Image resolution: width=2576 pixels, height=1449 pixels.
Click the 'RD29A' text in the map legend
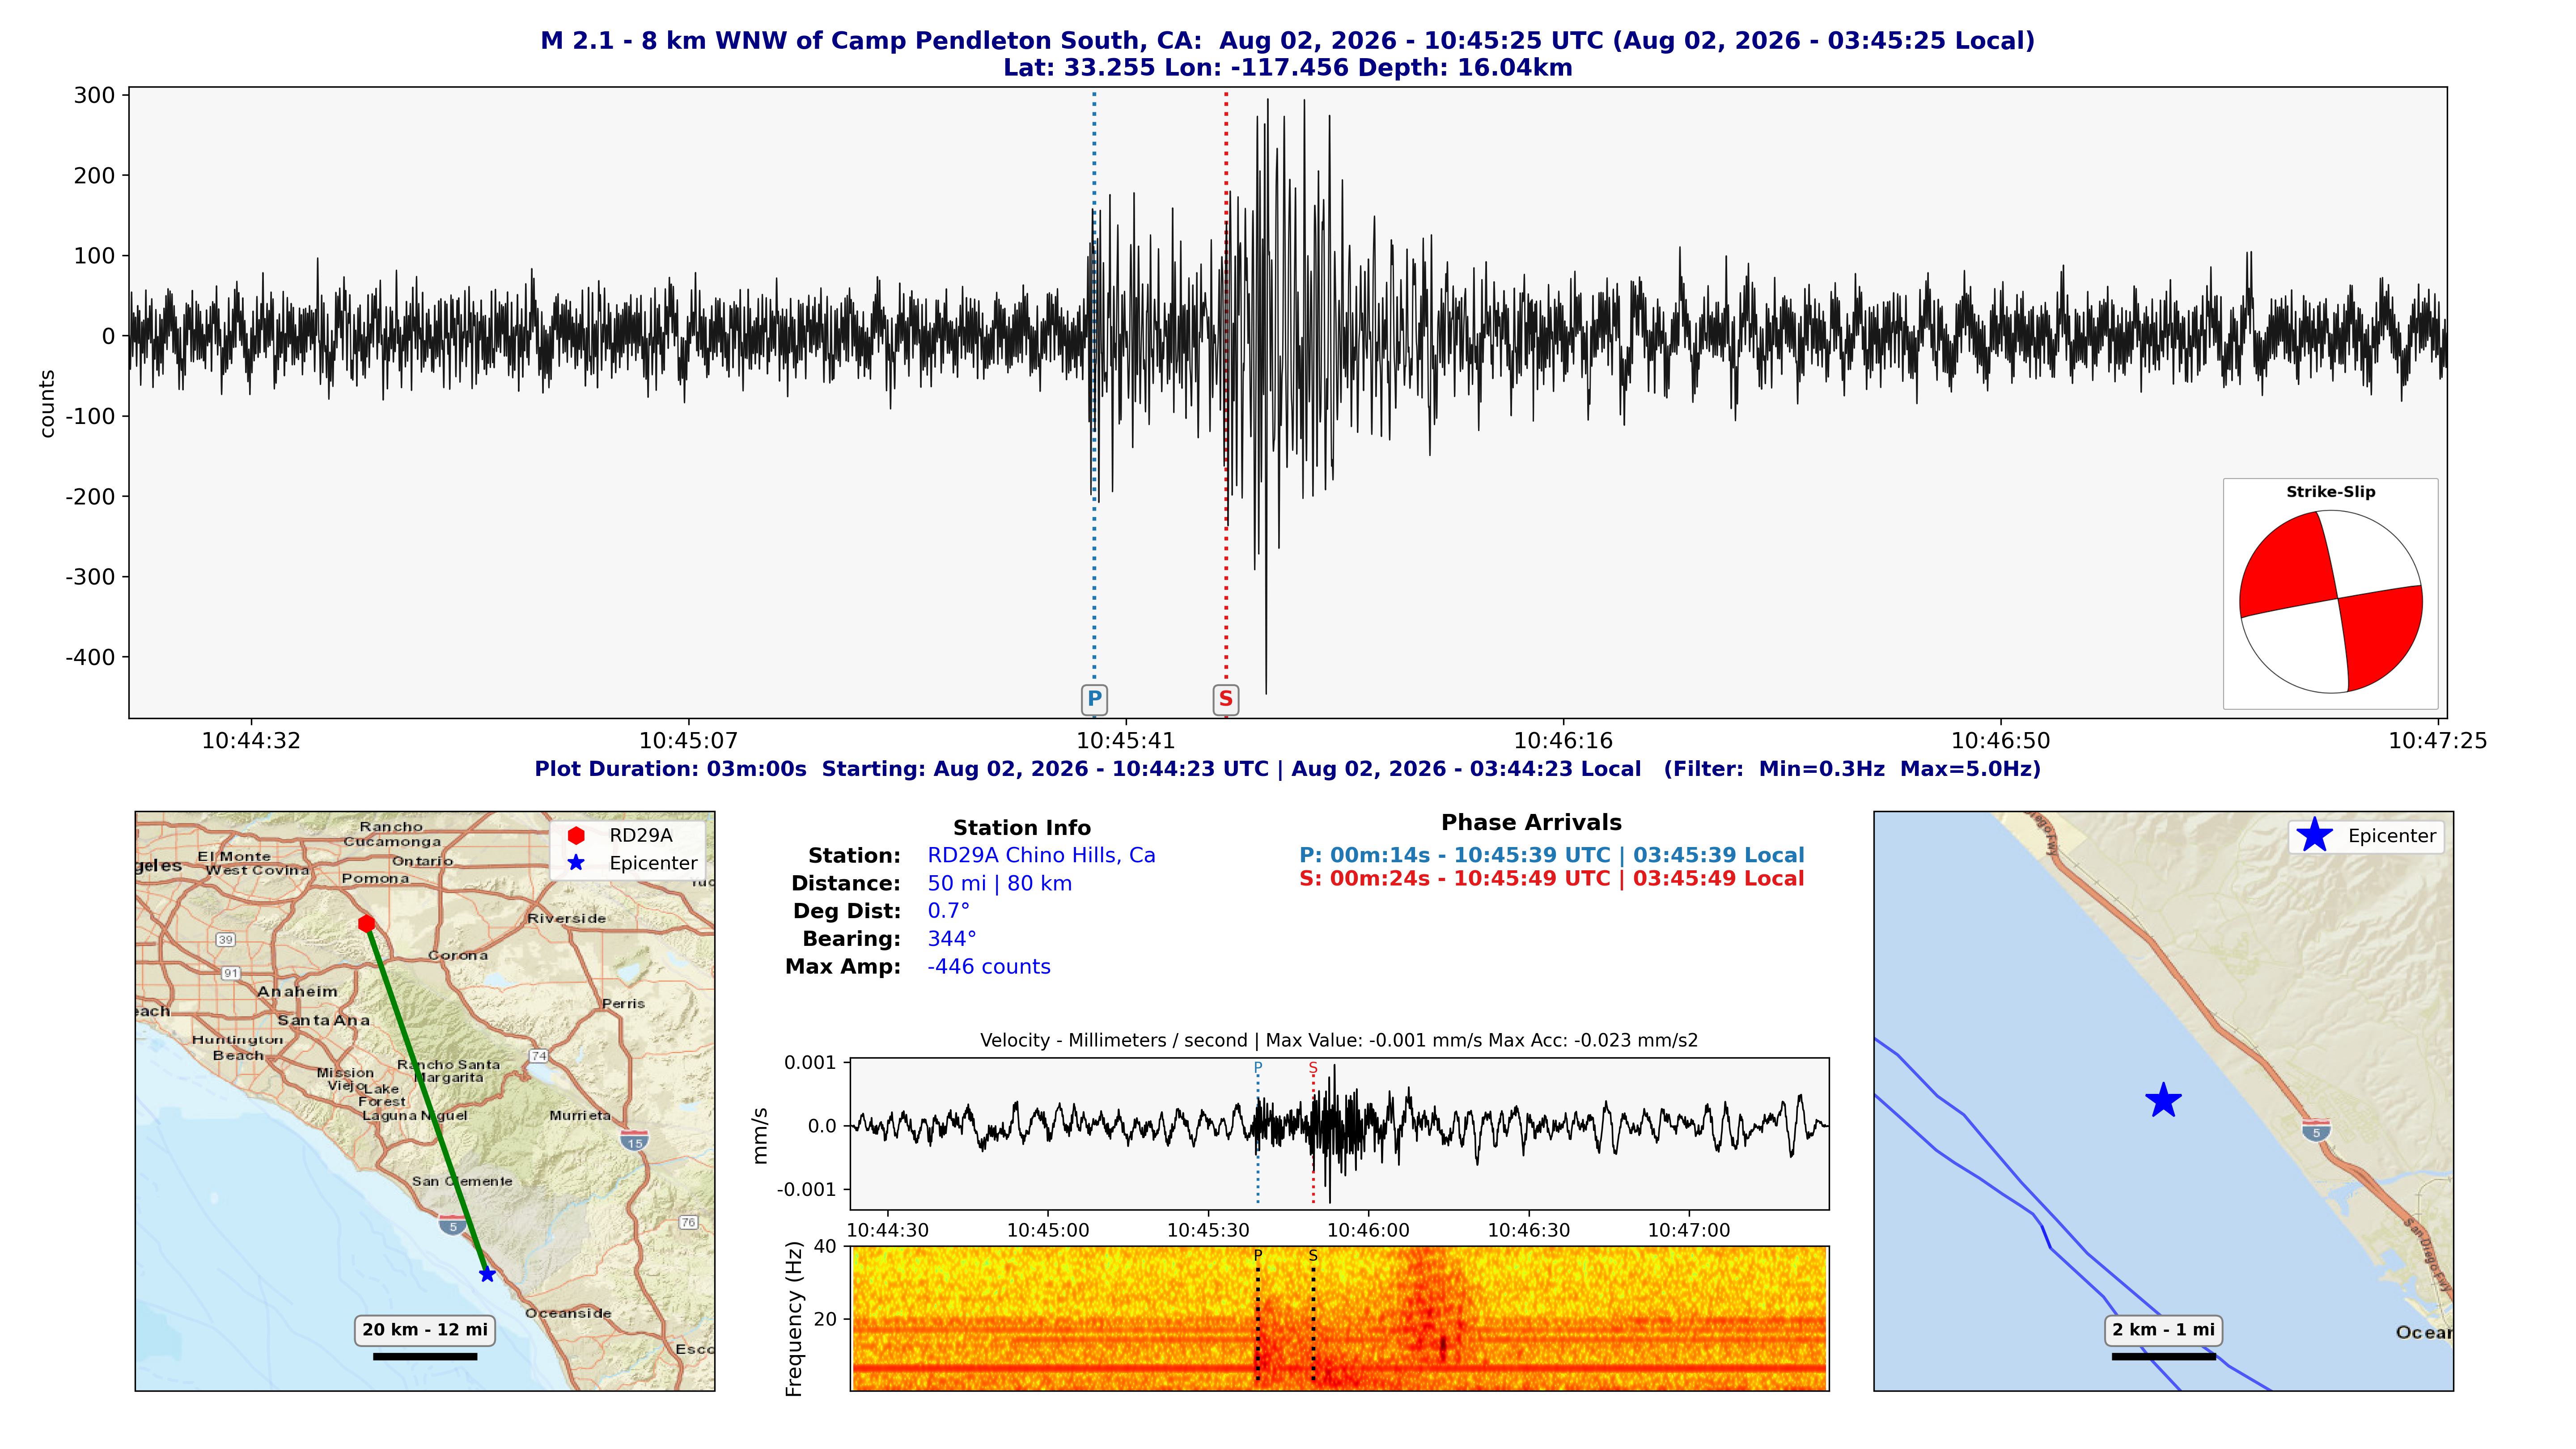coord(641,835)
